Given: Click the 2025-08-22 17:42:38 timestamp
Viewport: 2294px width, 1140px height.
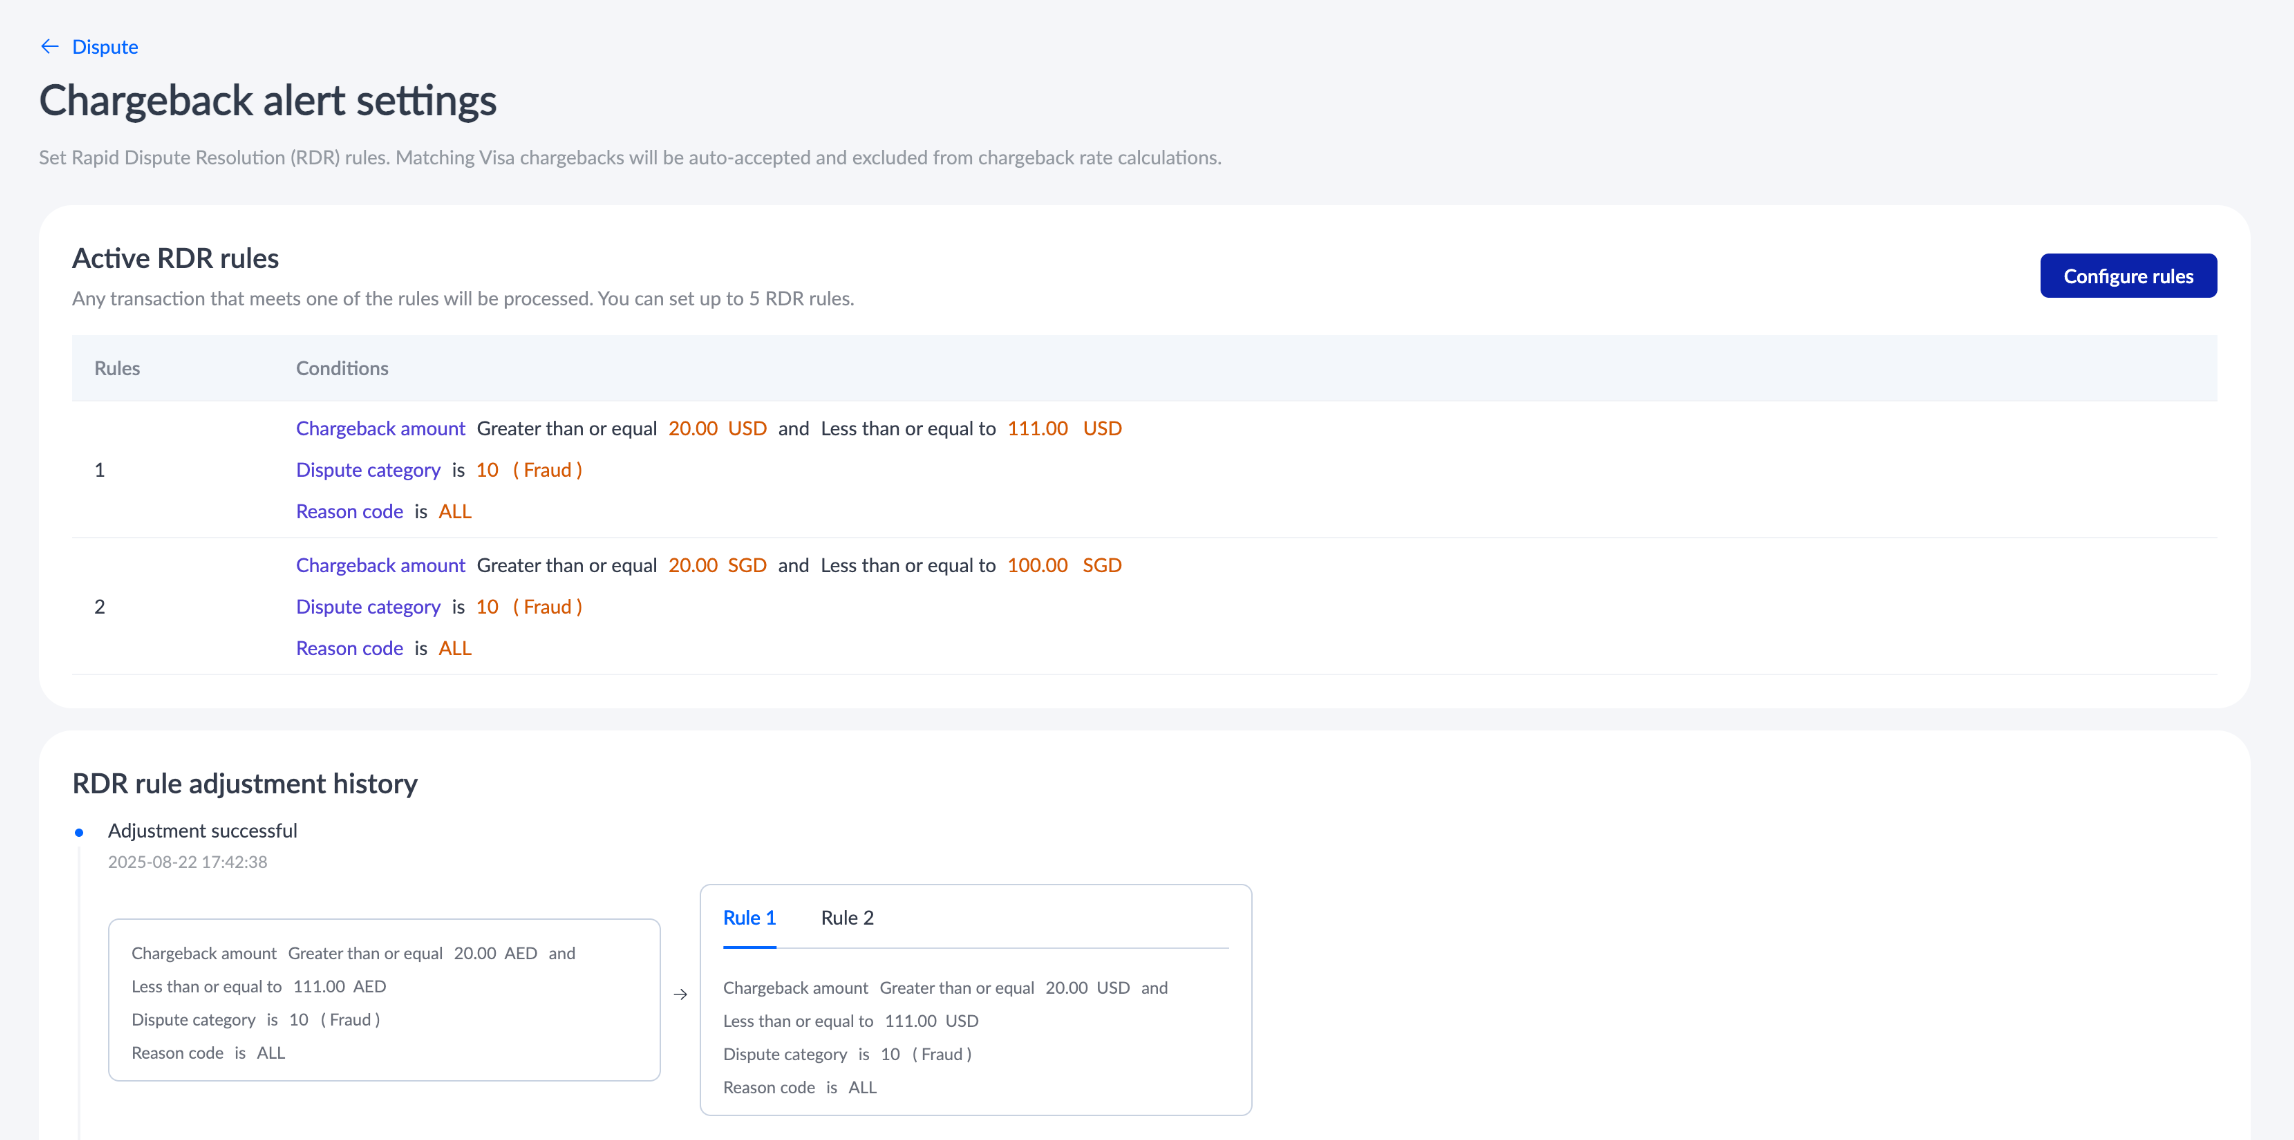Looking at the screenshot, I should pos(187,862).
